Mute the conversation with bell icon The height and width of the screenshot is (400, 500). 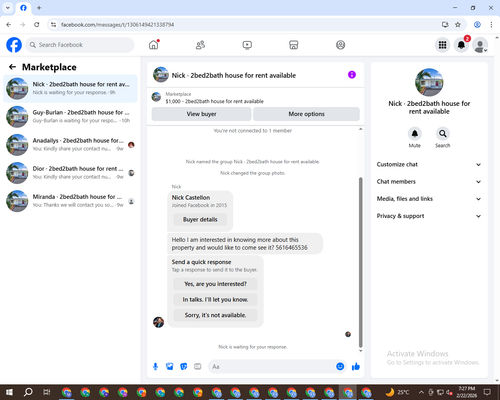[x=415, y=134]
